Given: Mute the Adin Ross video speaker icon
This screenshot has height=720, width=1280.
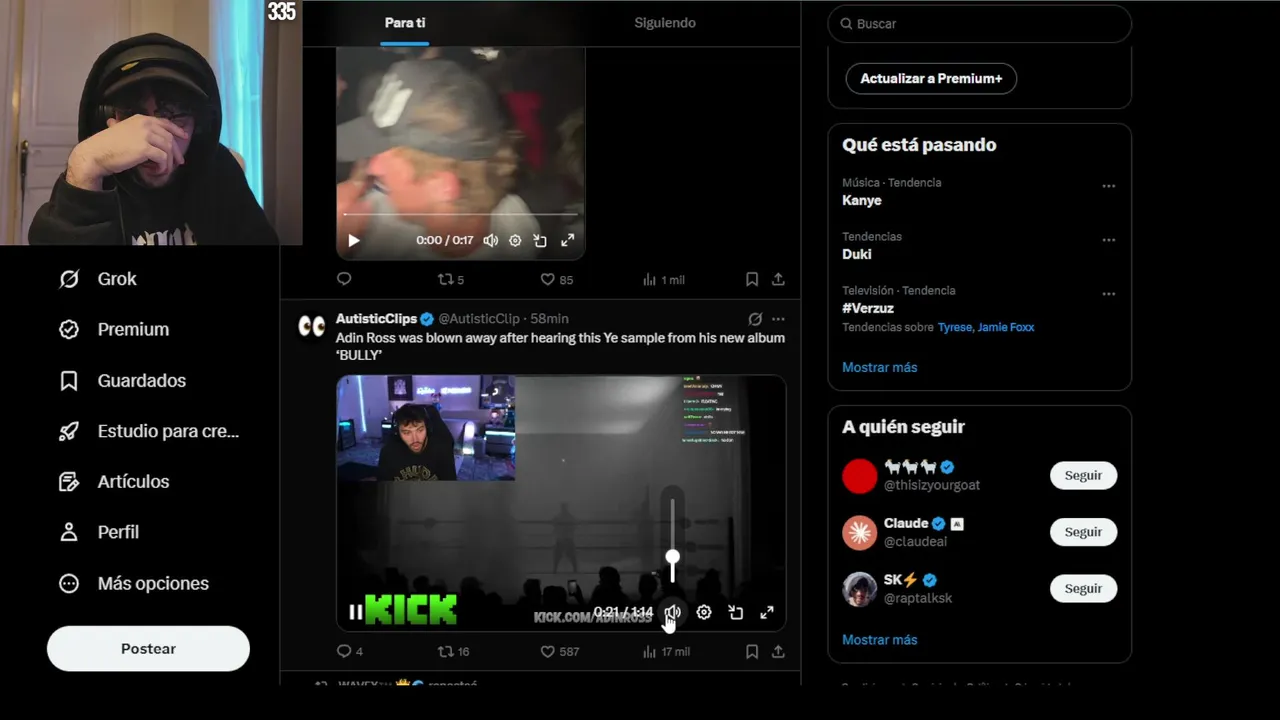Looking at the screenshot, I should click(x=673, y=612).
